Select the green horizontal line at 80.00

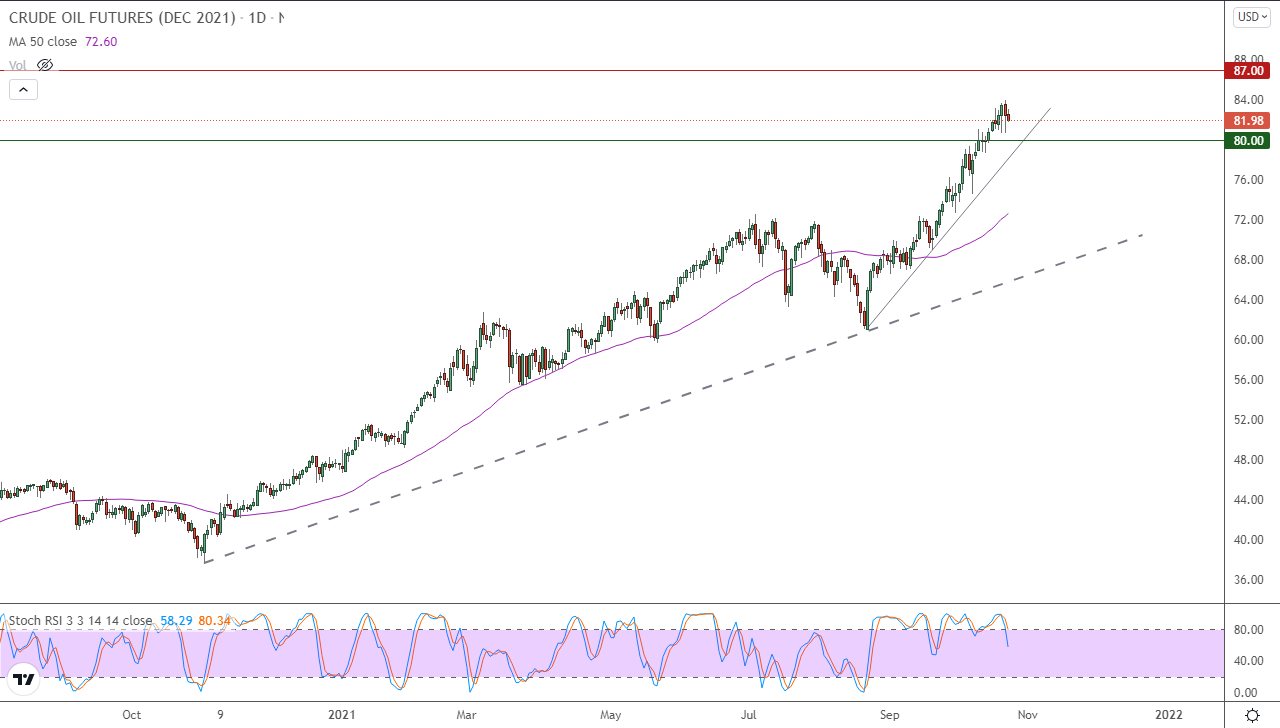click(x=612, y=140)
